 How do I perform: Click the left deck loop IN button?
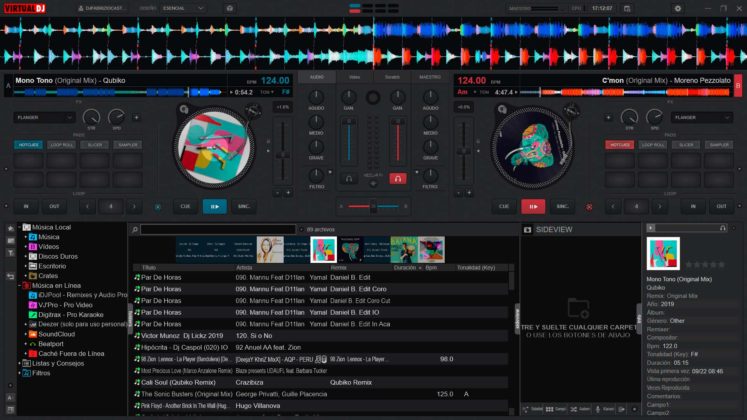26,207
